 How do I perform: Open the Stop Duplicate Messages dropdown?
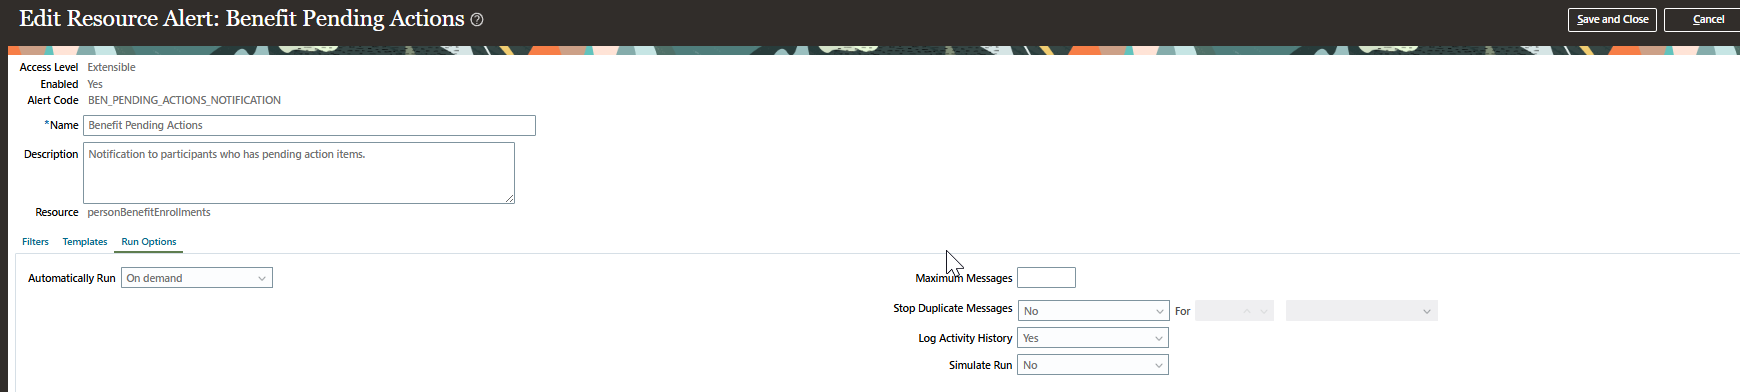[1093, 311]
